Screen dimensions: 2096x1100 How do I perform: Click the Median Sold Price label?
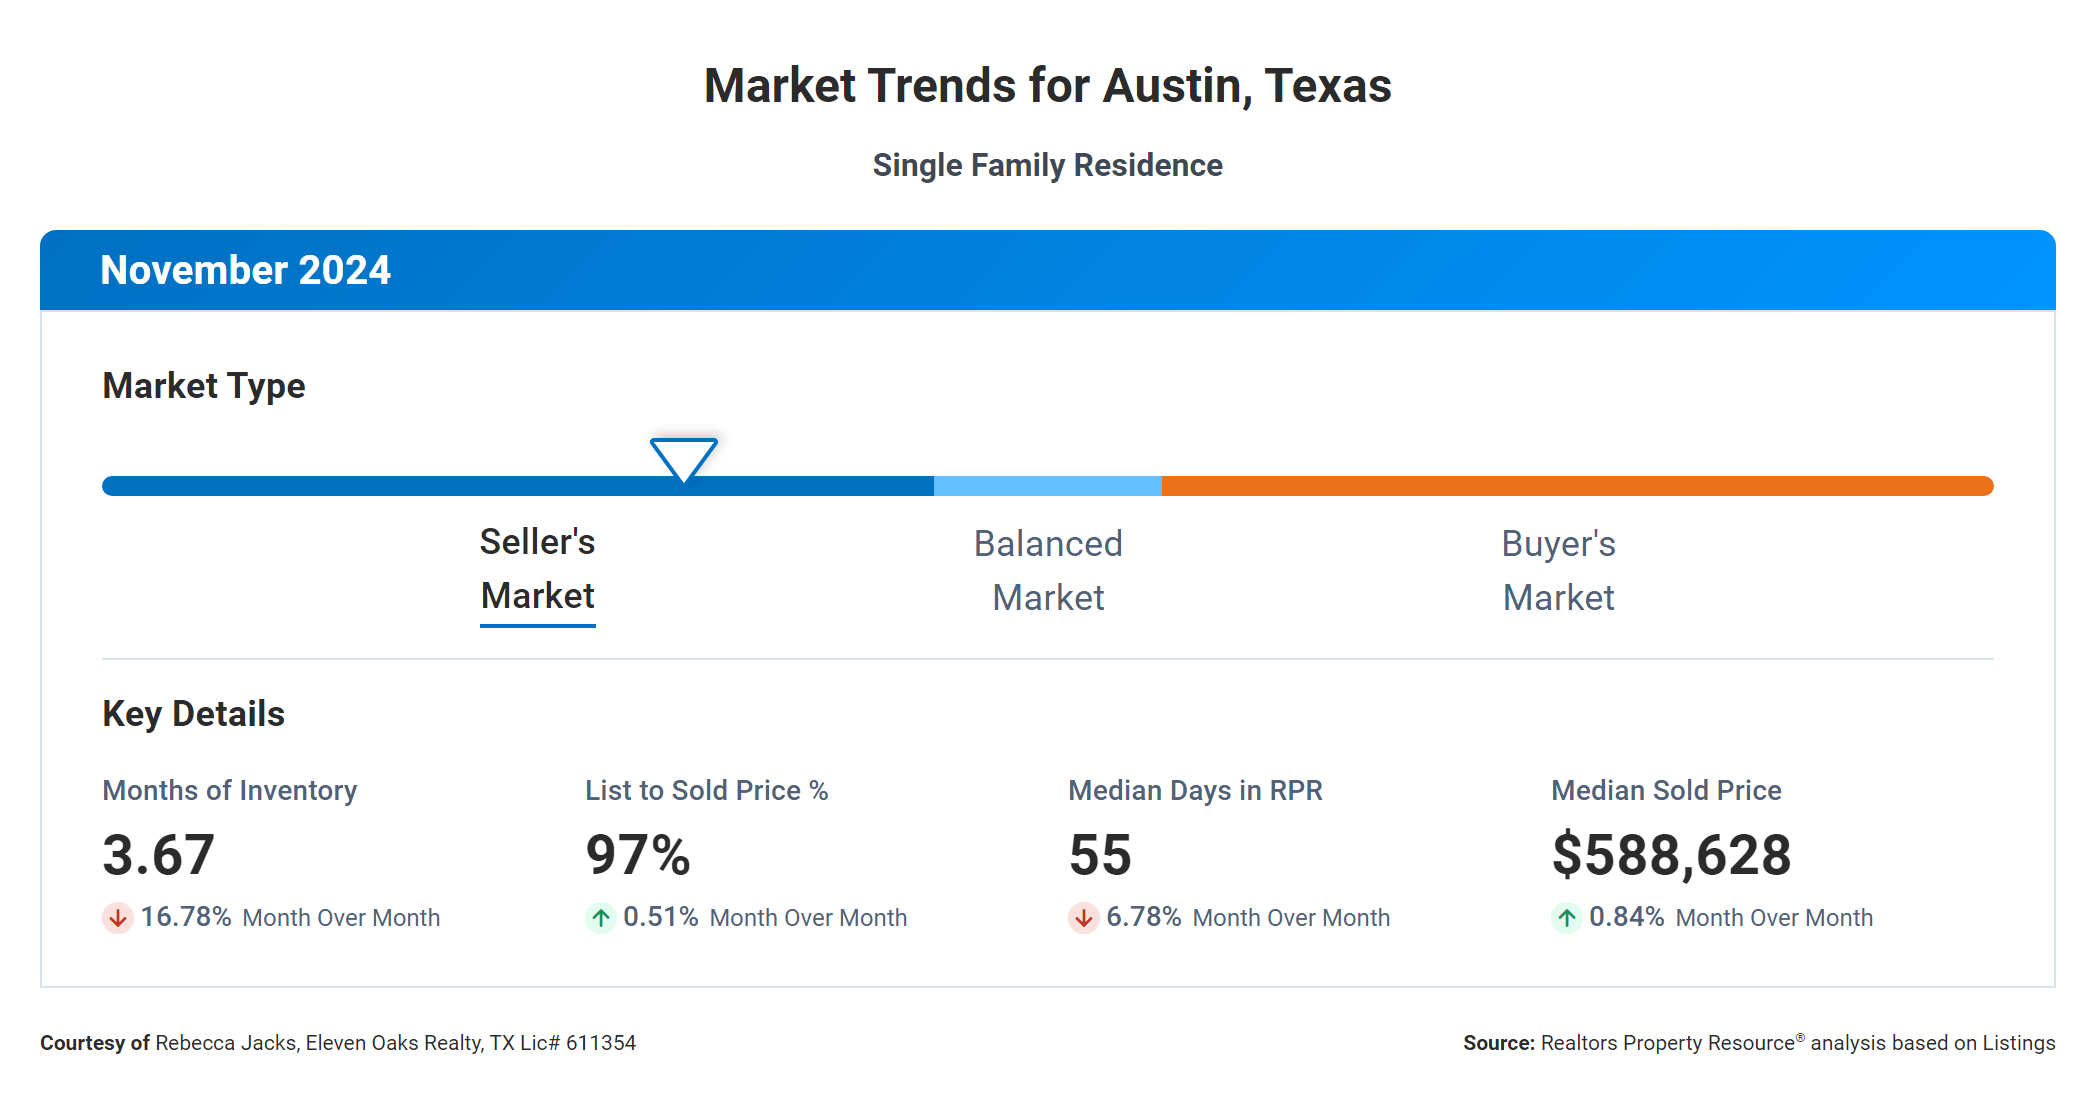1666,790
